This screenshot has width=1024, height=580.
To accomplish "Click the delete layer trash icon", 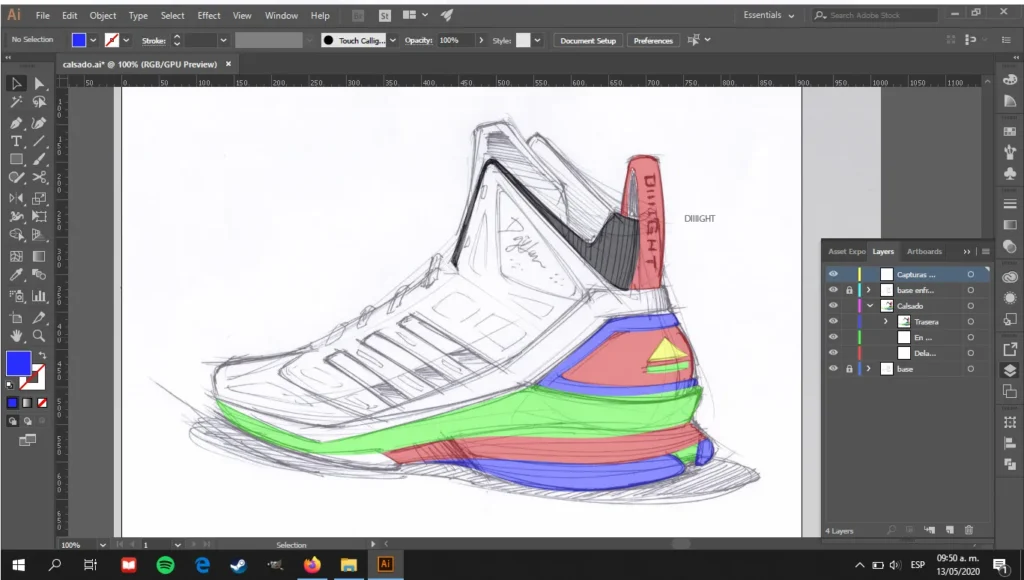I will click(969, 529).
